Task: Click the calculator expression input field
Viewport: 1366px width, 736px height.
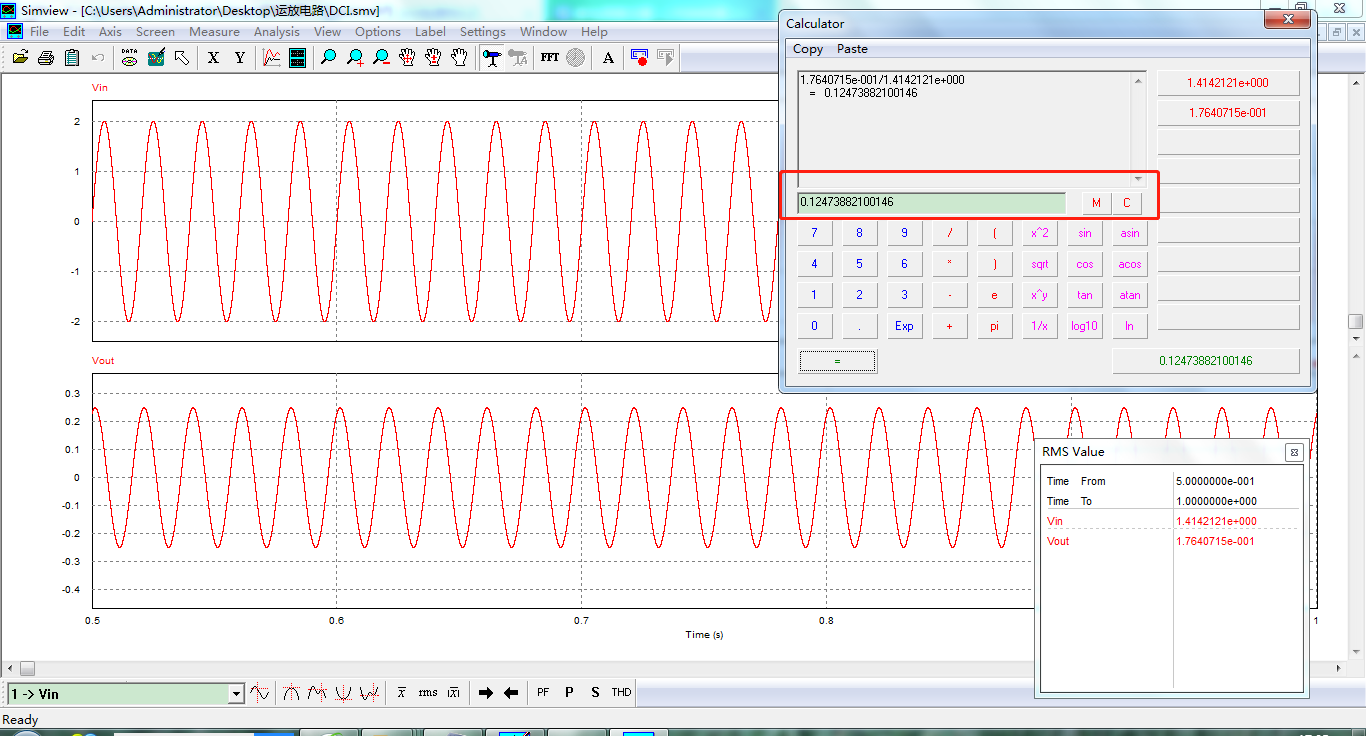Action: pos(932,203)
